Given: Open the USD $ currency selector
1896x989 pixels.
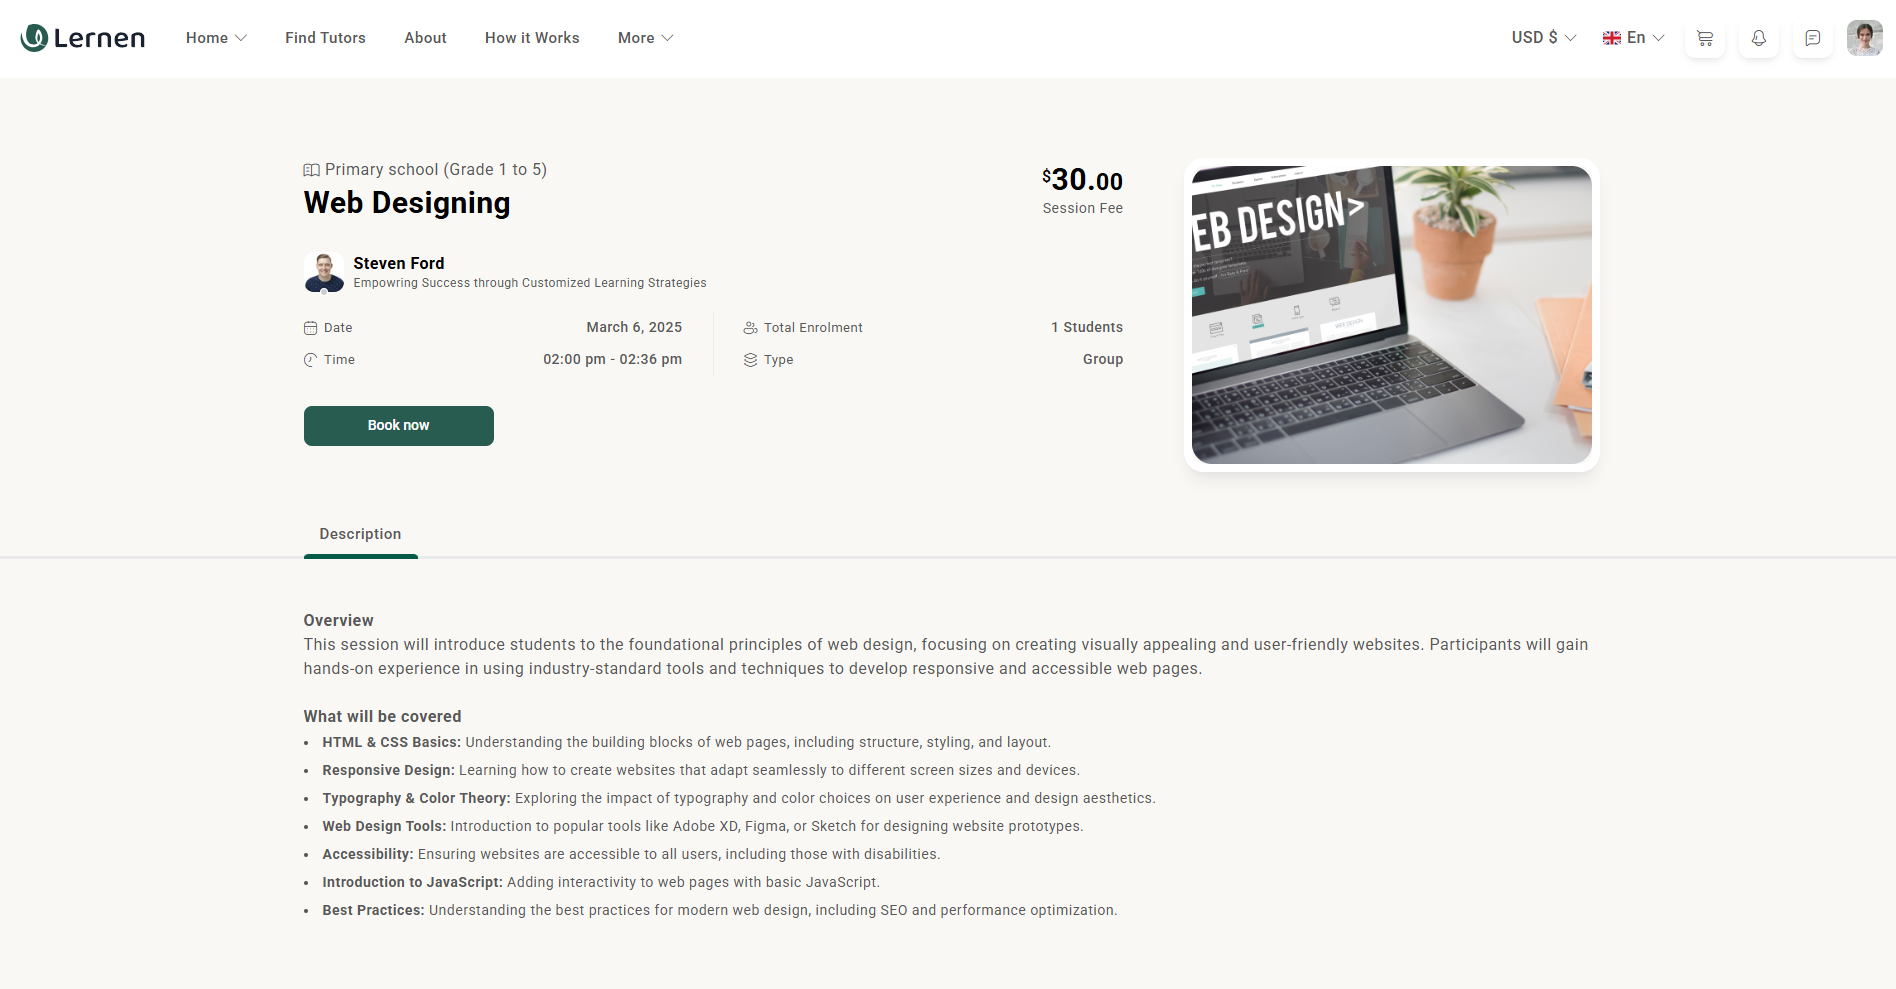Looking at the screenshot, I should (1543, 38).
